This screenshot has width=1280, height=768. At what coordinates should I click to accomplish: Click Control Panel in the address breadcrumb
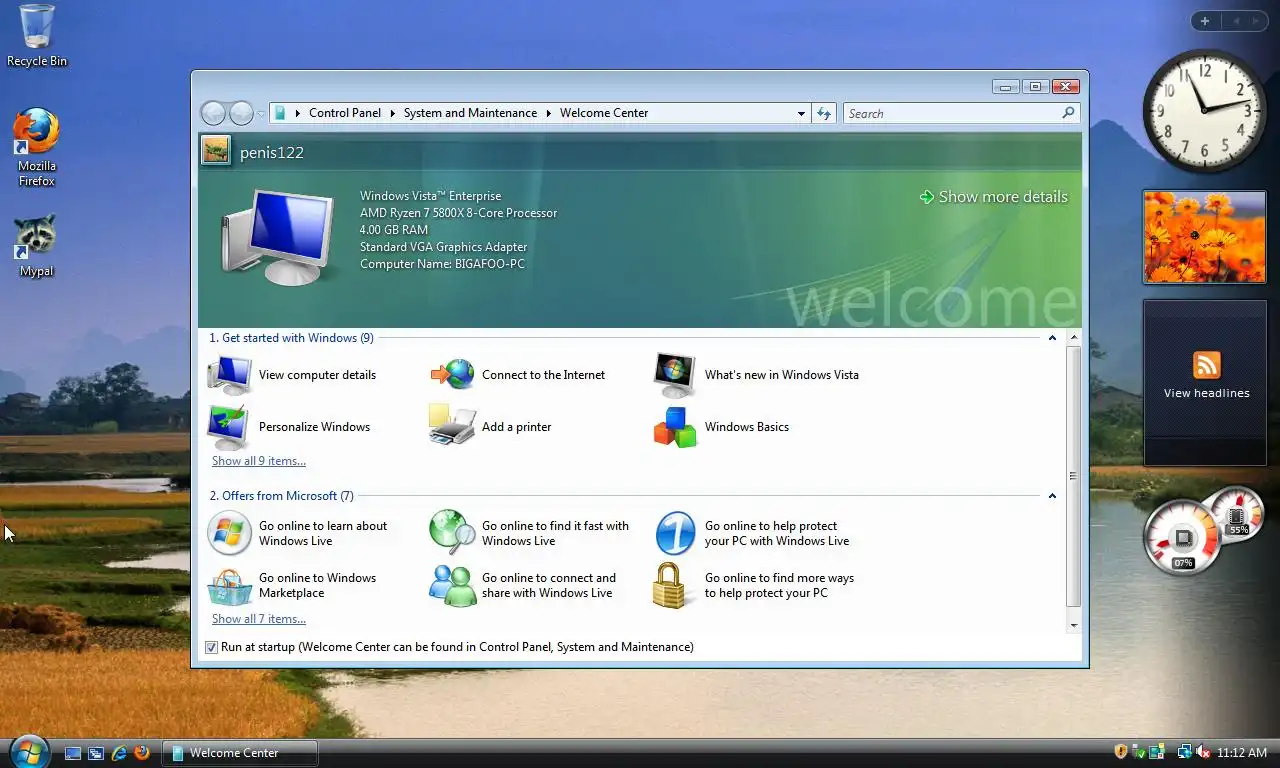(x=345, y=113)
